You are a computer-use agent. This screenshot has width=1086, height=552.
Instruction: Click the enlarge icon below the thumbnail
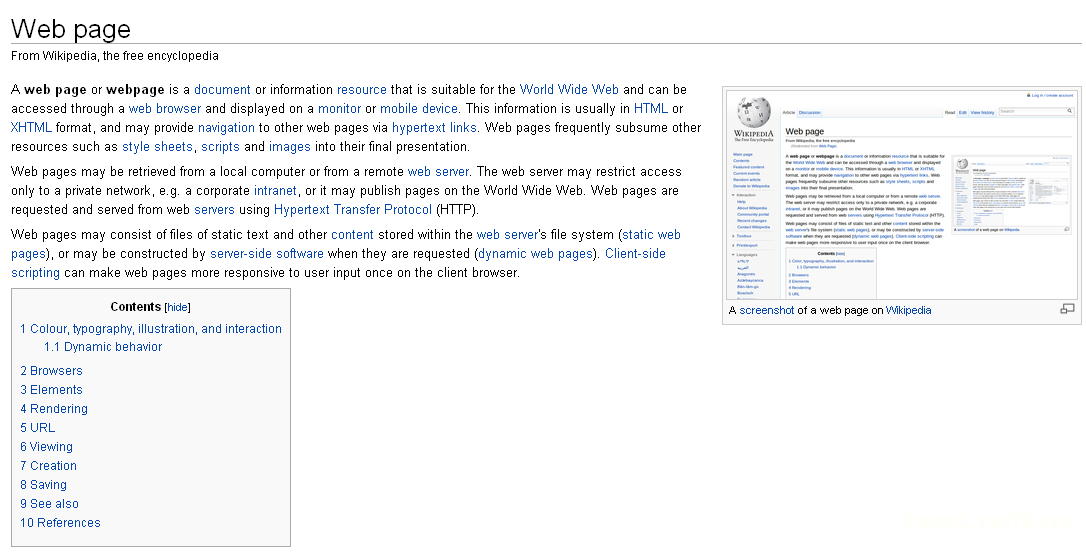pyautogui.click(x=1067, y=309)
